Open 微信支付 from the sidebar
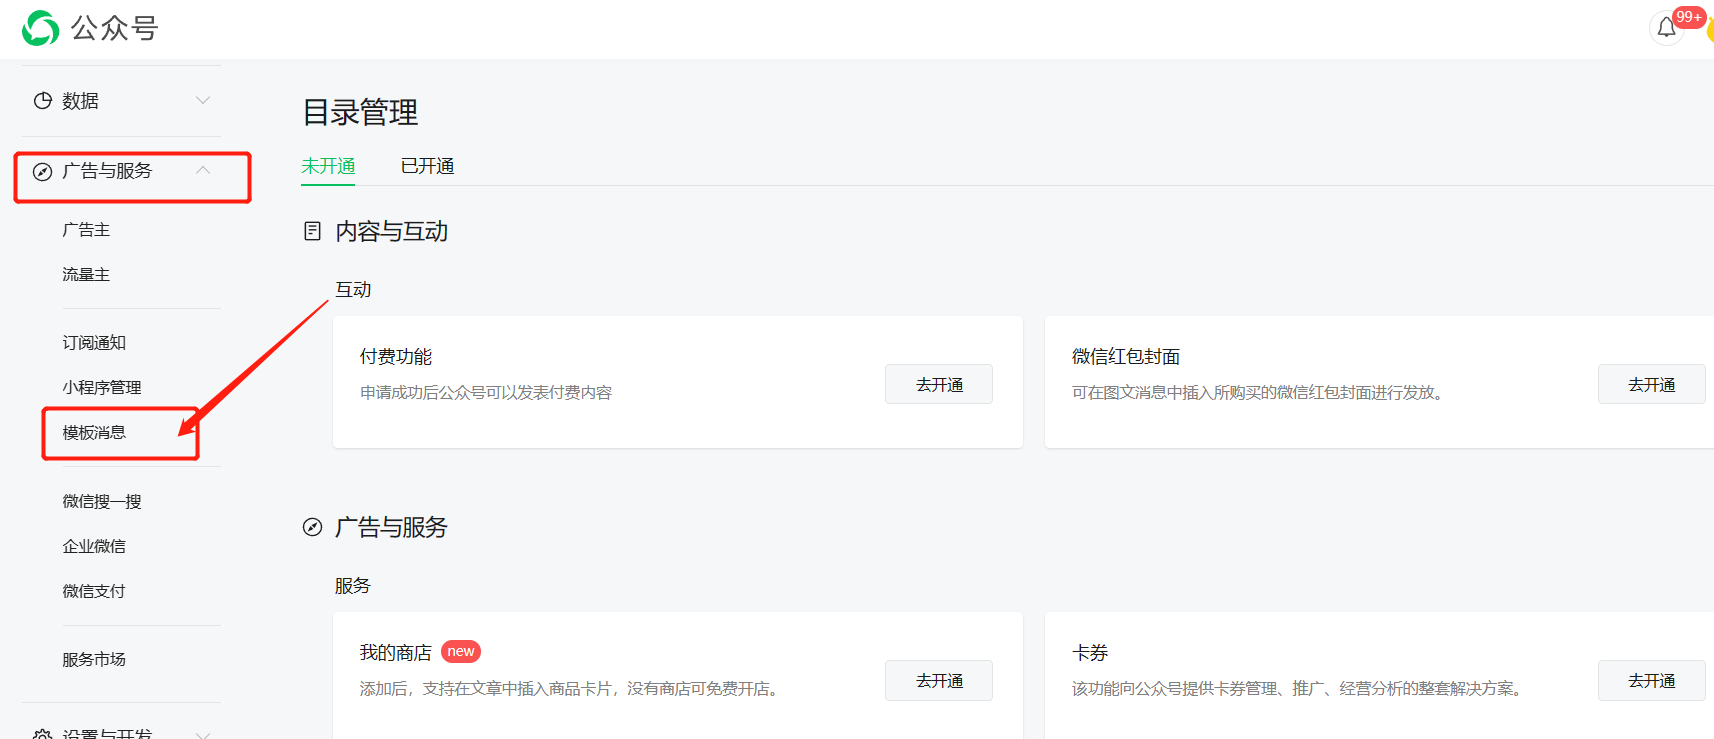The width and height of the screenshot is (1714, 739). coord(94,592)
